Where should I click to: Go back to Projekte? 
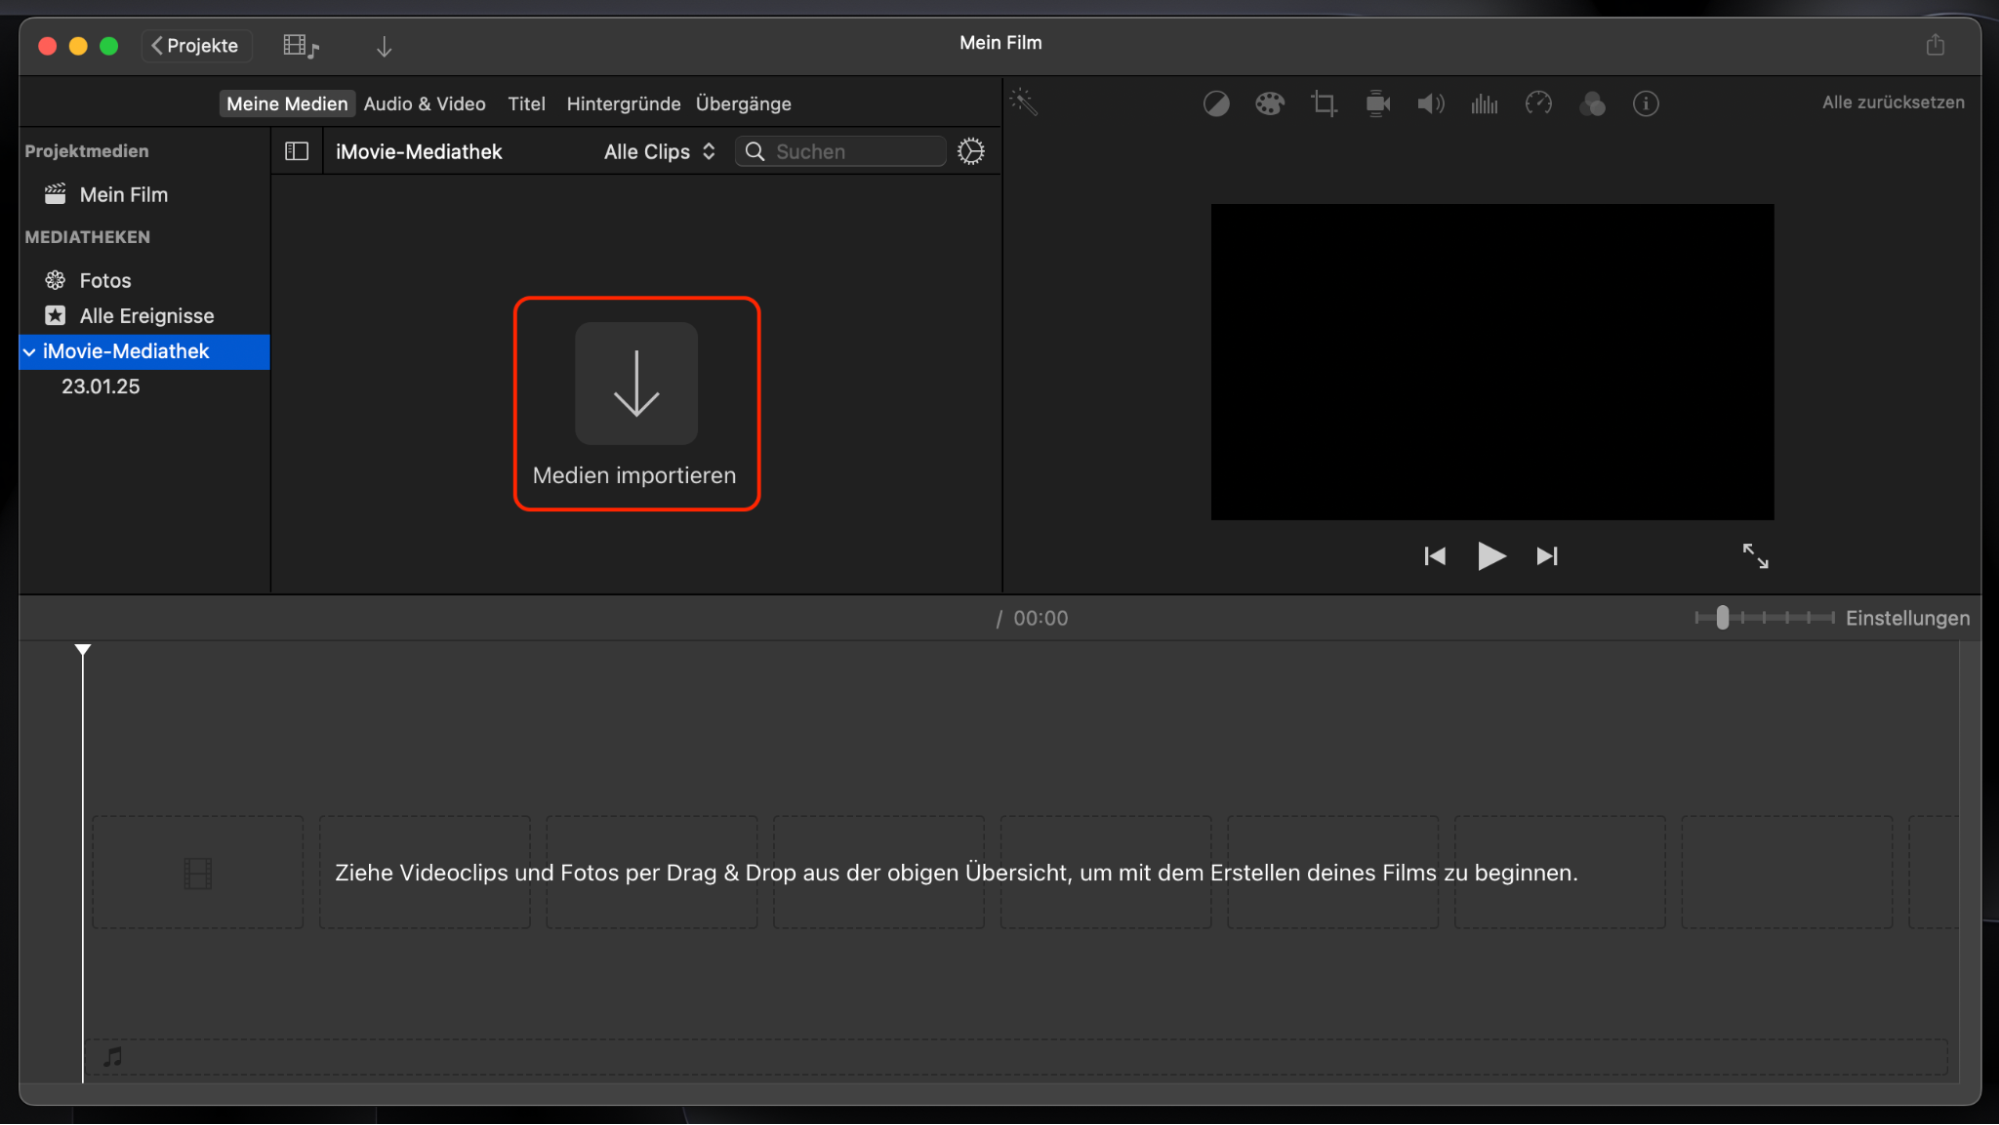click(x=196, y=46)
